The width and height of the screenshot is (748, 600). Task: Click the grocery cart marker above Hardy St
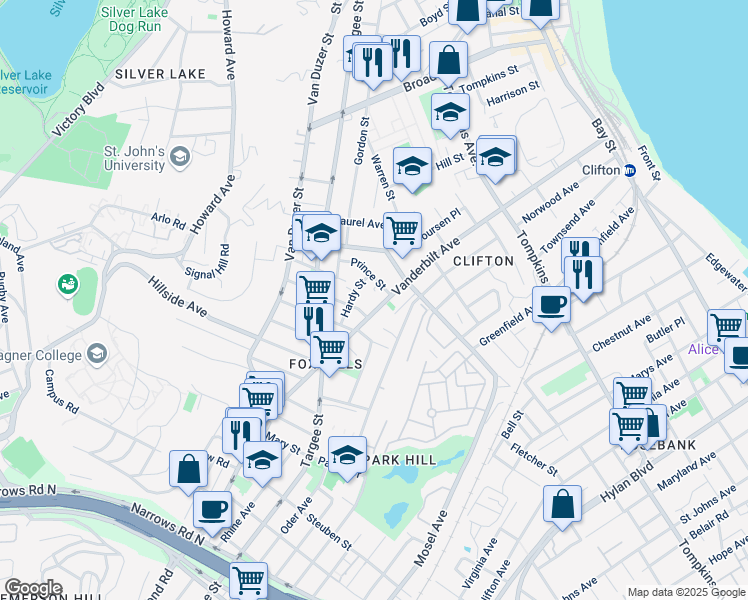pos(315,288)
